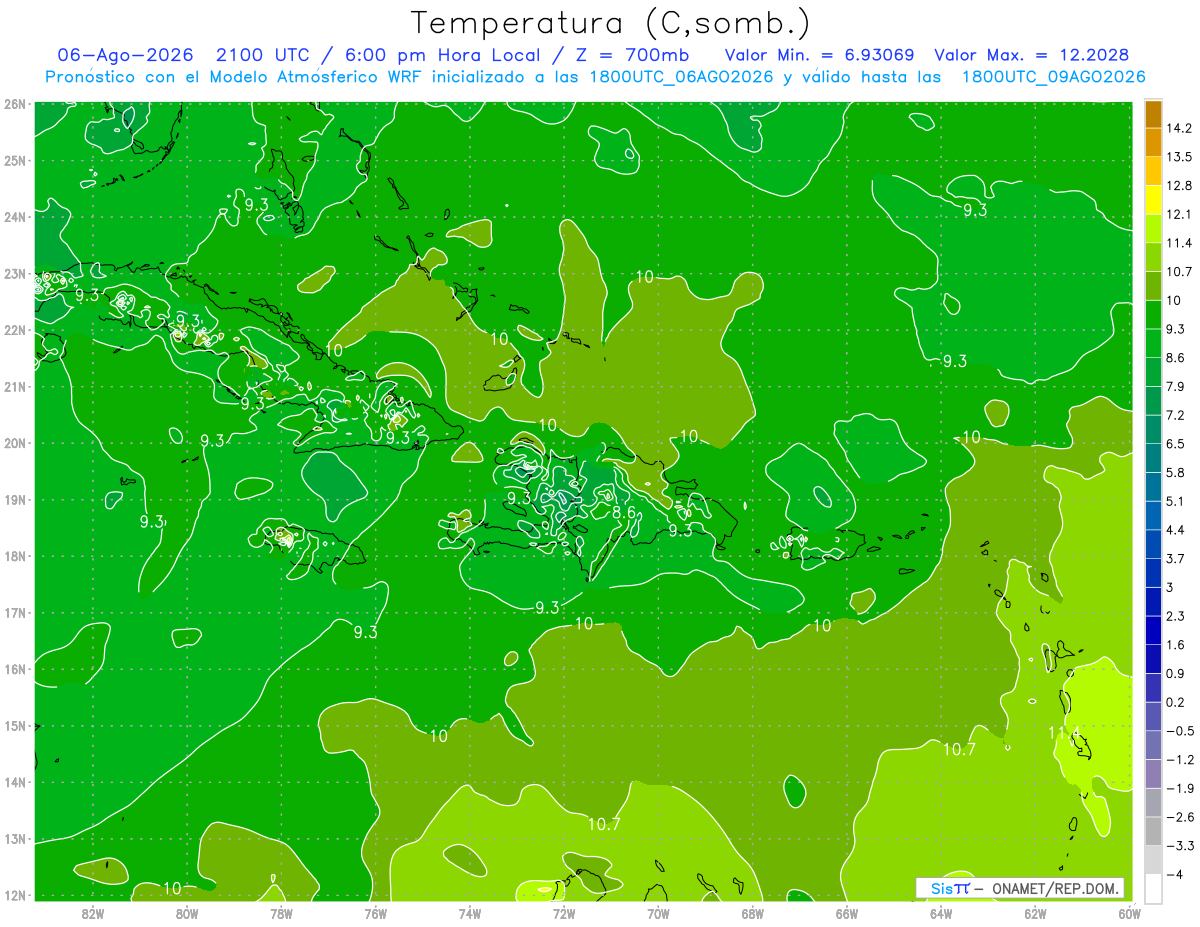Click the "2100 UTC" time label

[x=264, y=55]
